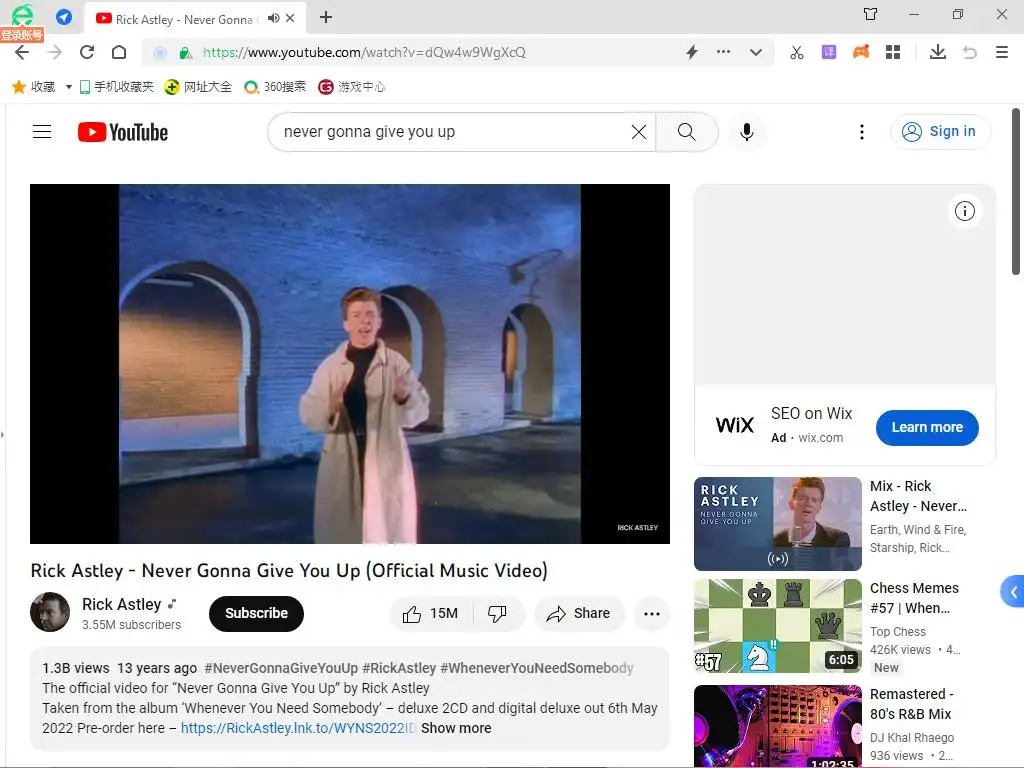
Task: Open the Chess Memes #57 thumbnail
Action: tap(778, 626)
